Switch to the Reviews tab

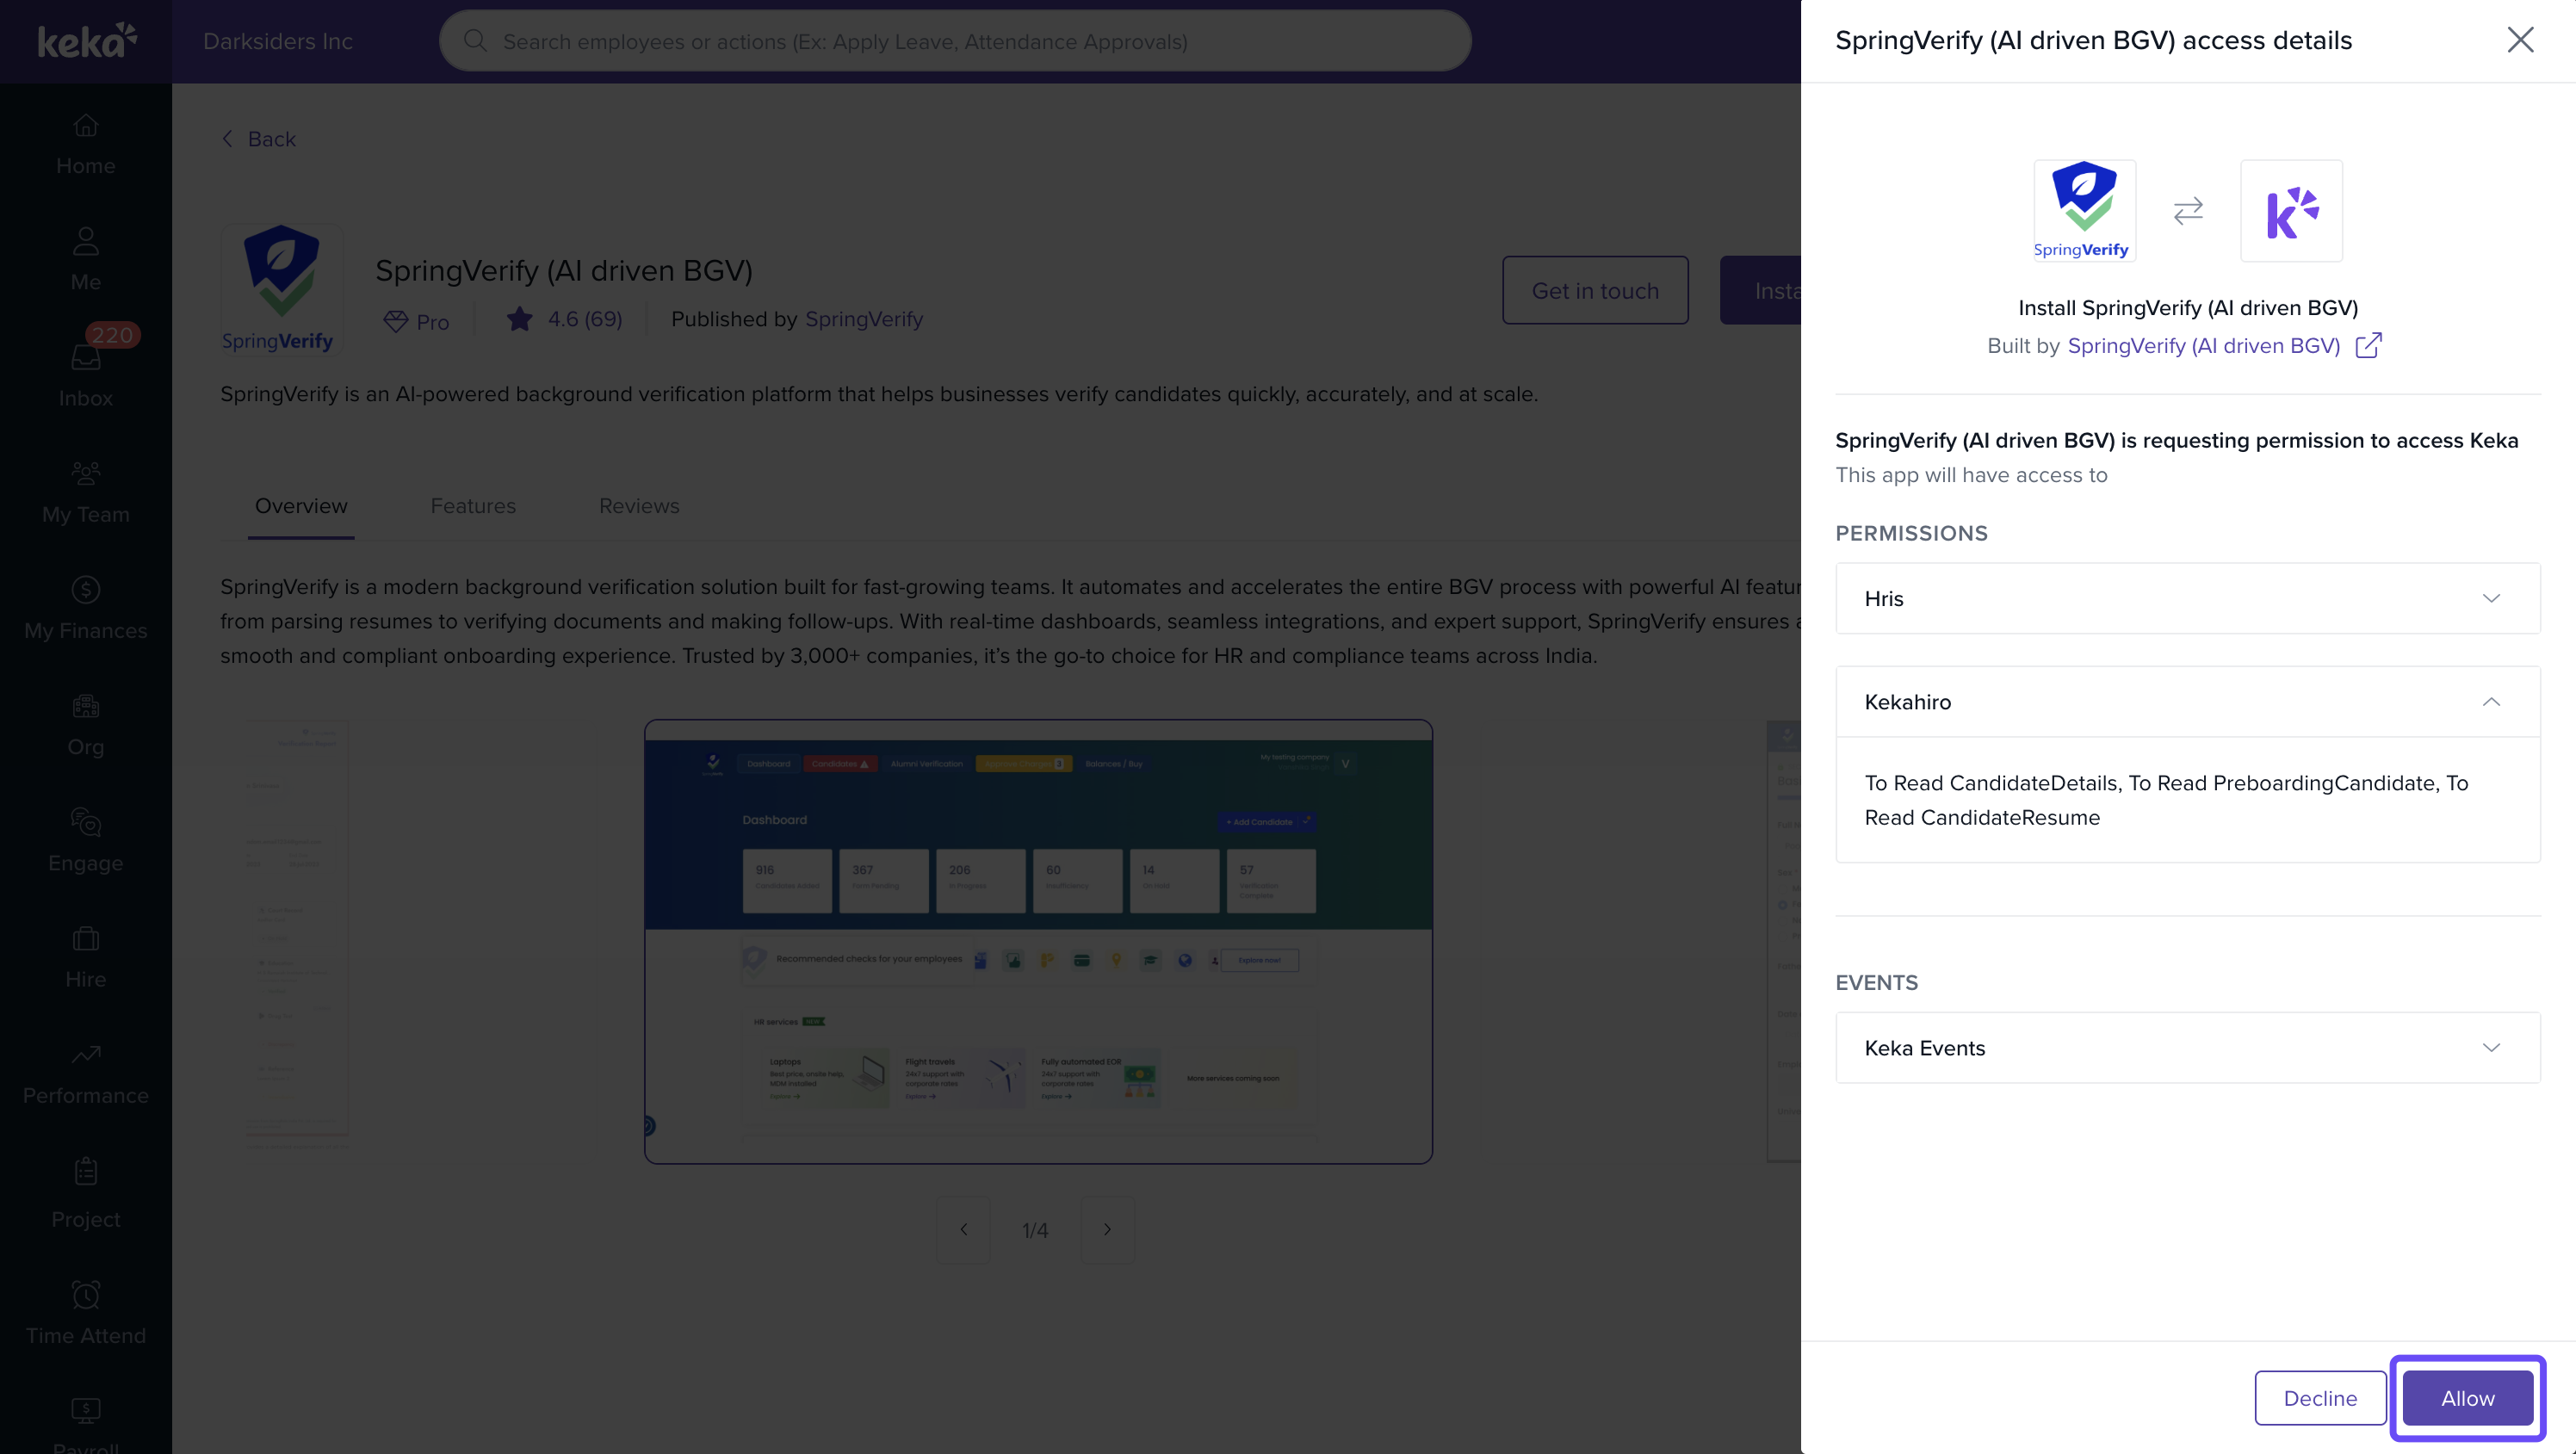tap(638, 506)
